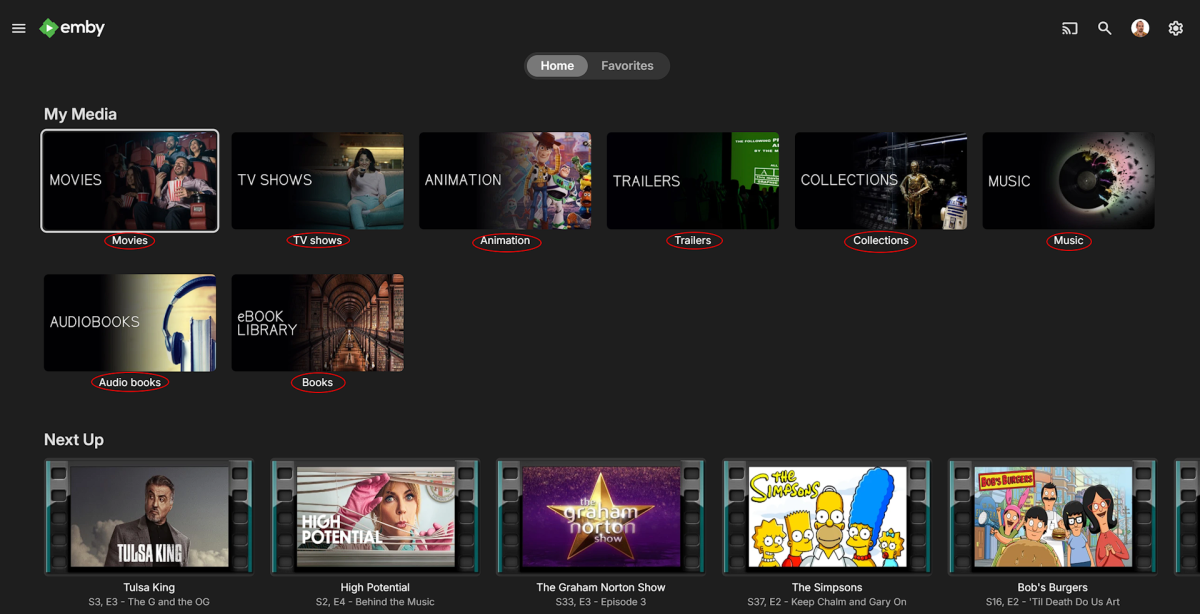Click the Music label text
The width and height of the screenshot is (1200, 614).
click(1069, 241)
